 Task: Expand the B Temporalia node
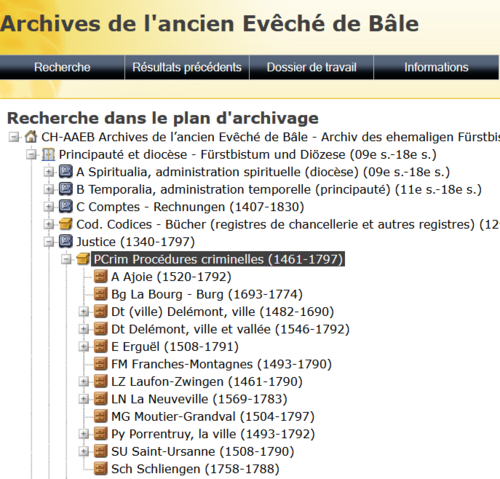tap(49, 189)
